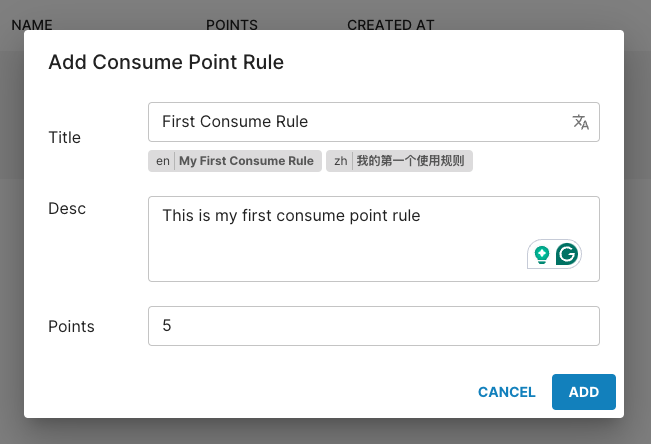Click the translate icon in Title field

coord(581,122)
